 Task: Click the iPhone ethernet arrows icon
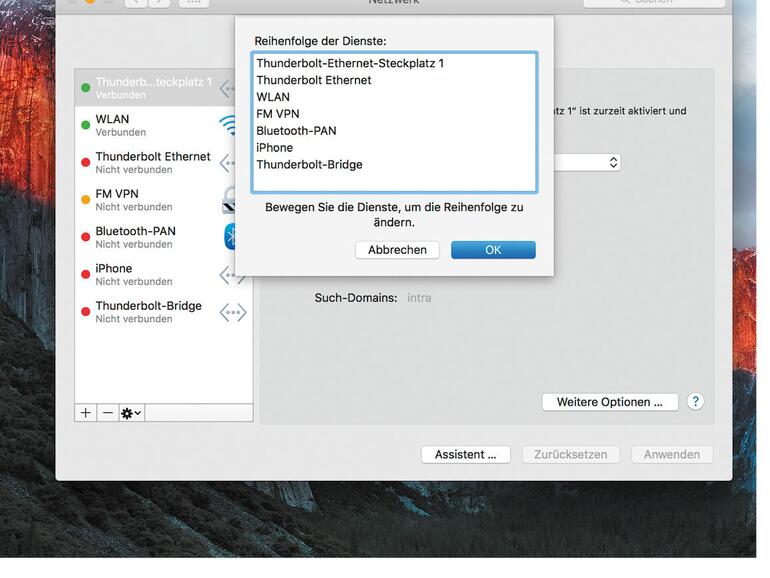232,275
